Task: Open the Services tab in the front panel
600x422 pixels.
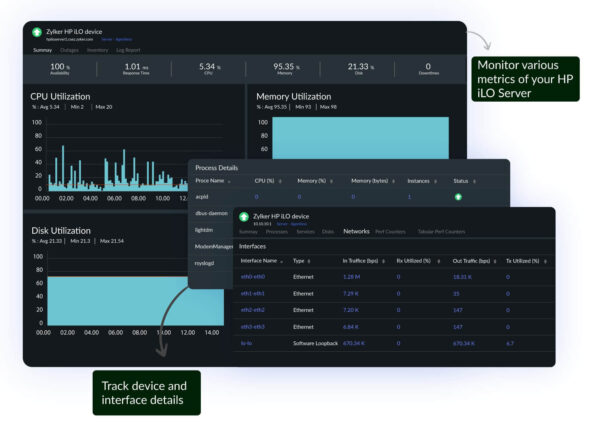Action: tap(305, 232)
